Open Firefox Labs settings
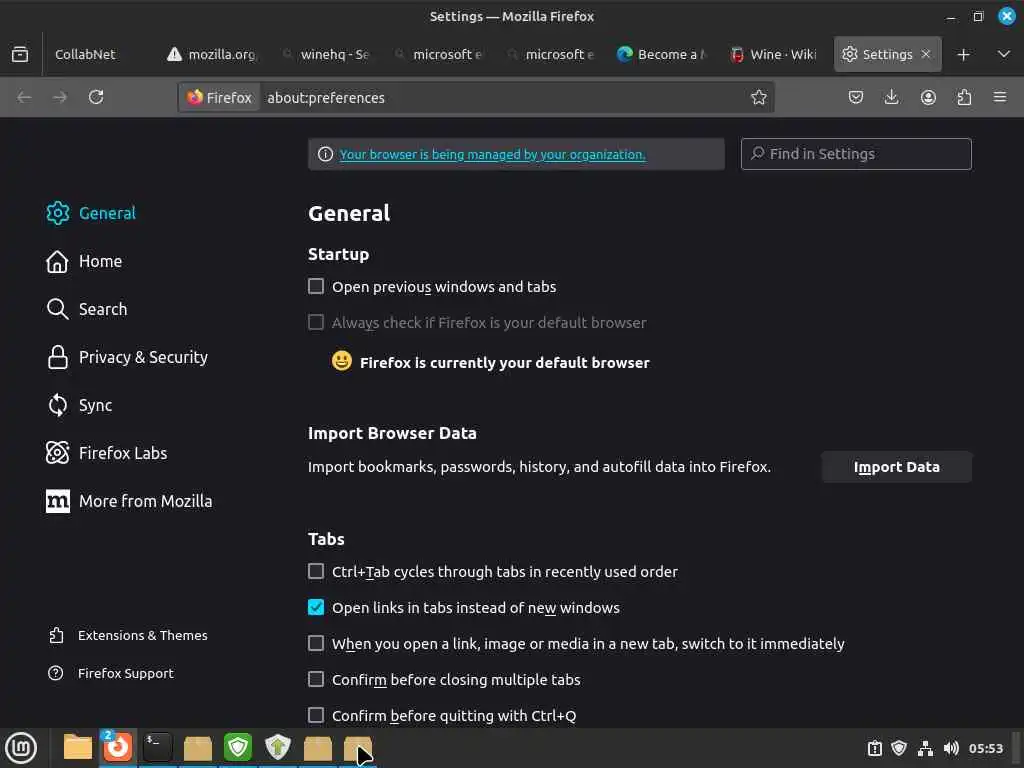 [x=106, y=453]
